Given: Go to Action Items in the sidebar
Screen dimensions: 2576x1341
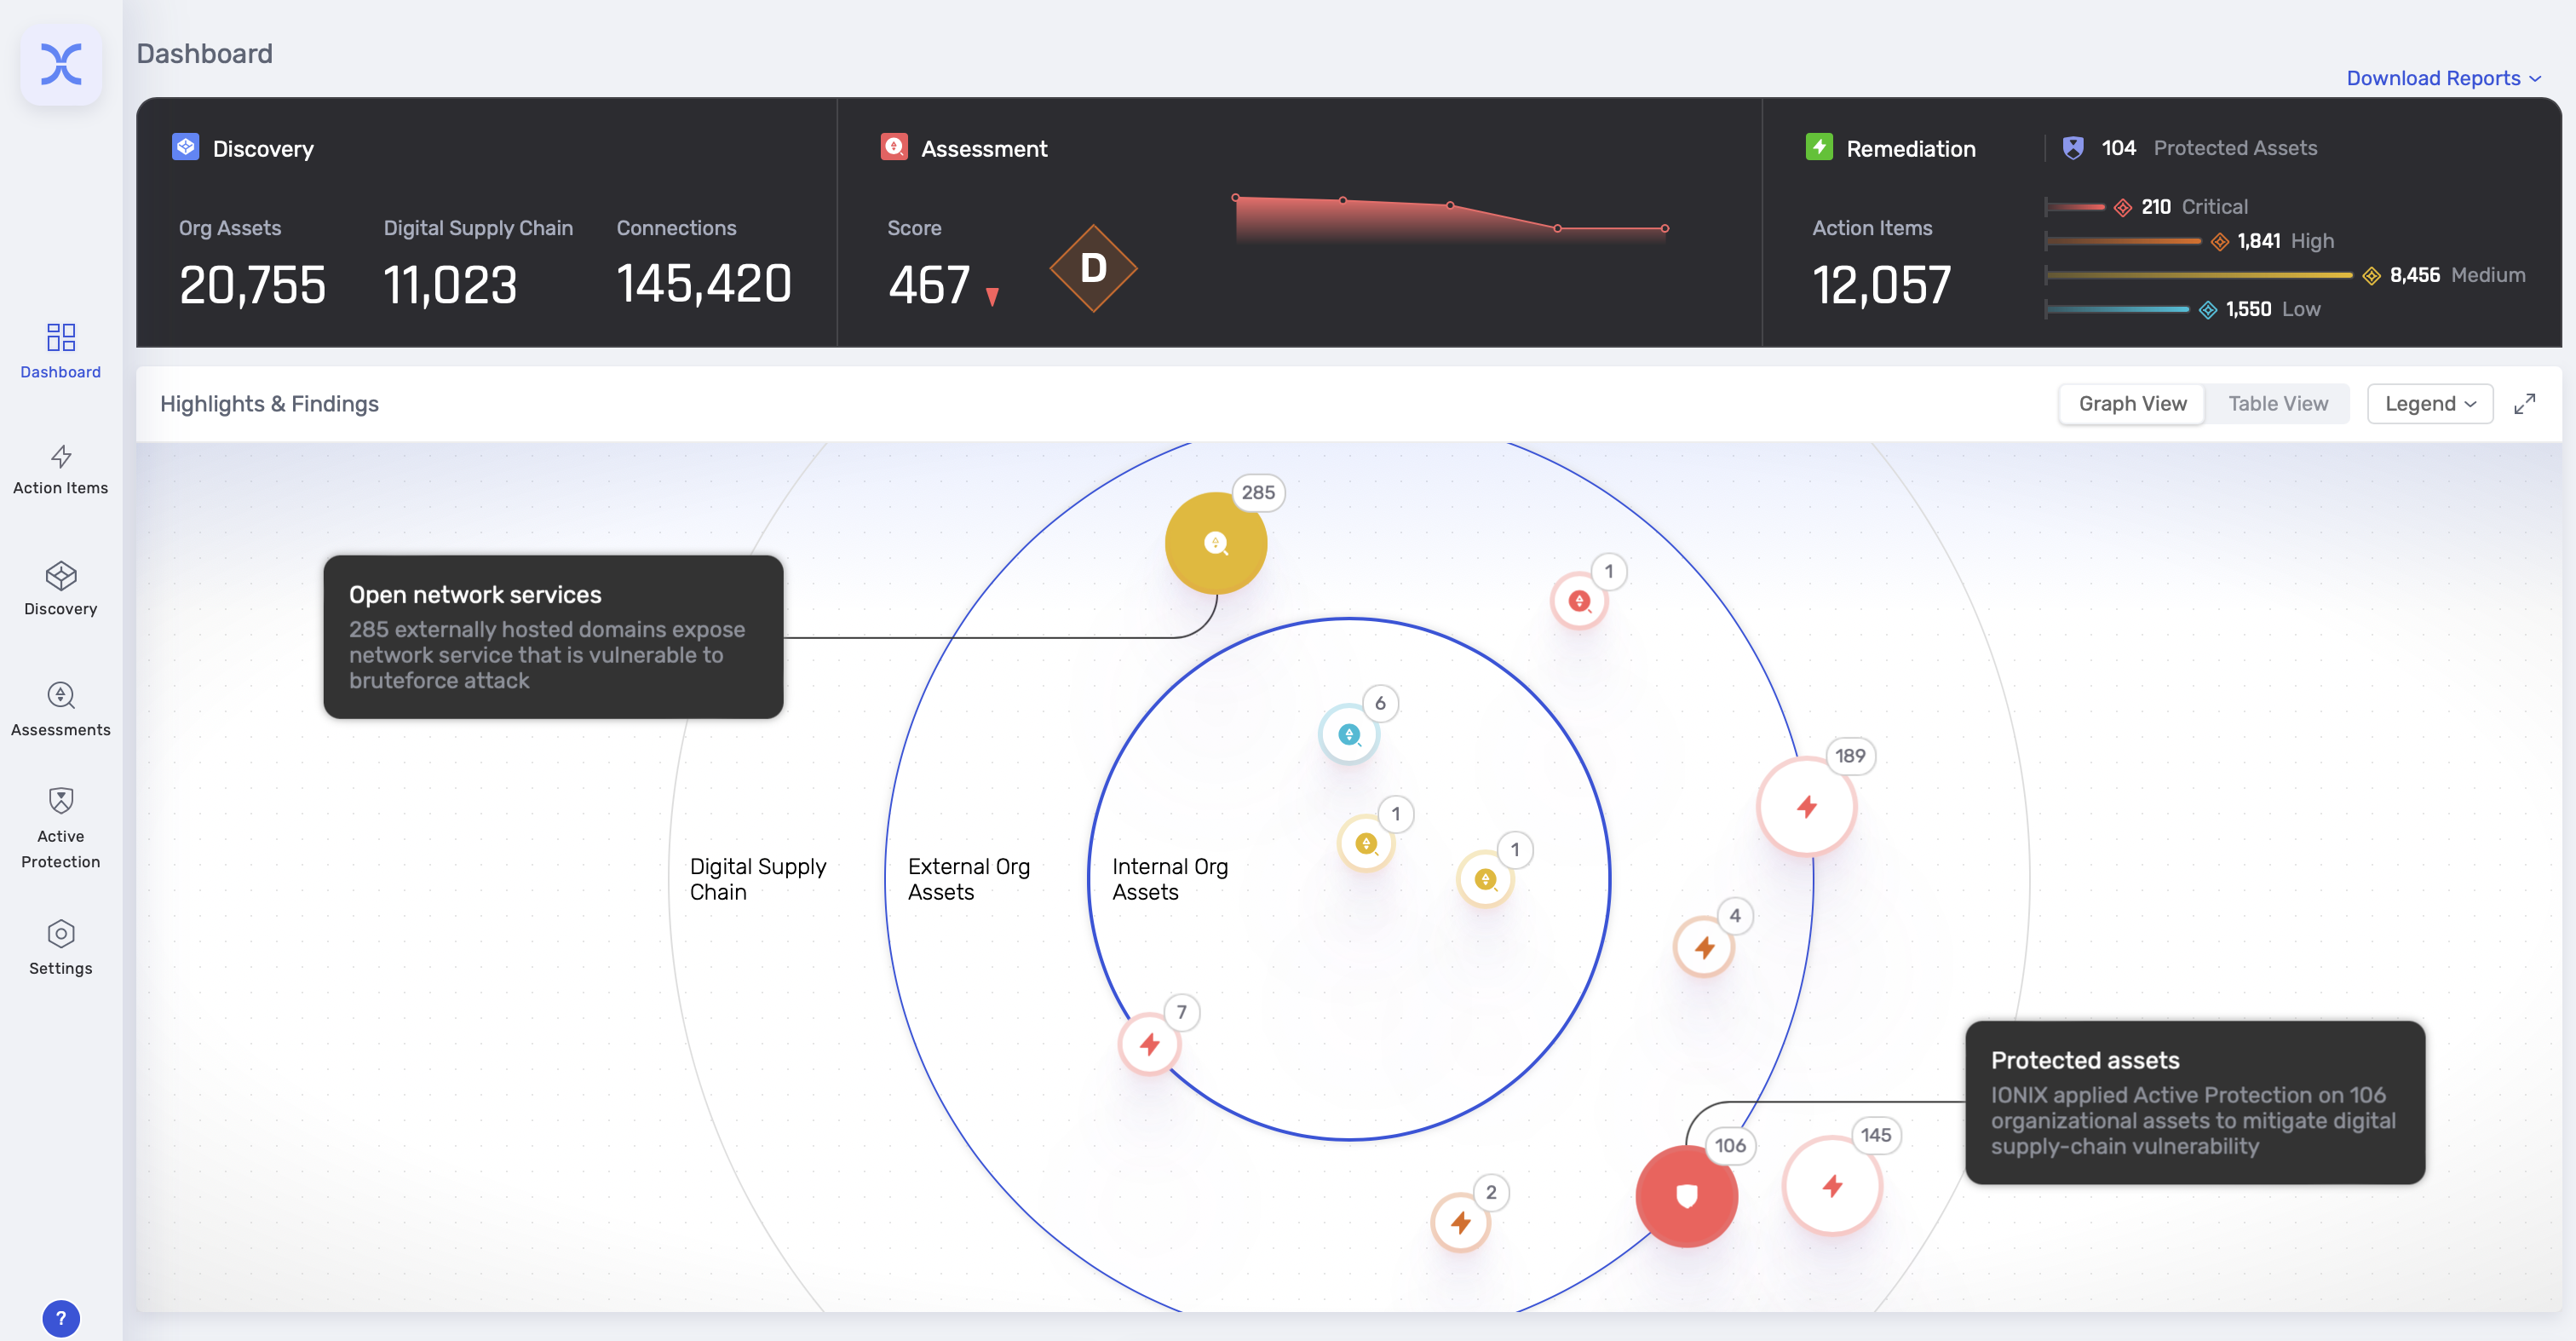Looking at the screenshot, I should coord(61,488).
